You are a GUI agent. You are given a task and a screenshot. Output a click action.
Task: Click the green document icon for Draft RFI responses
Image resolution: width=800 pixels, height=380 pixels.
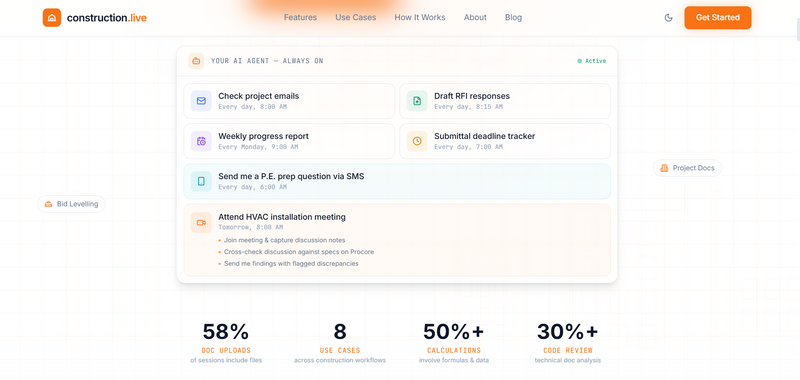417,101
